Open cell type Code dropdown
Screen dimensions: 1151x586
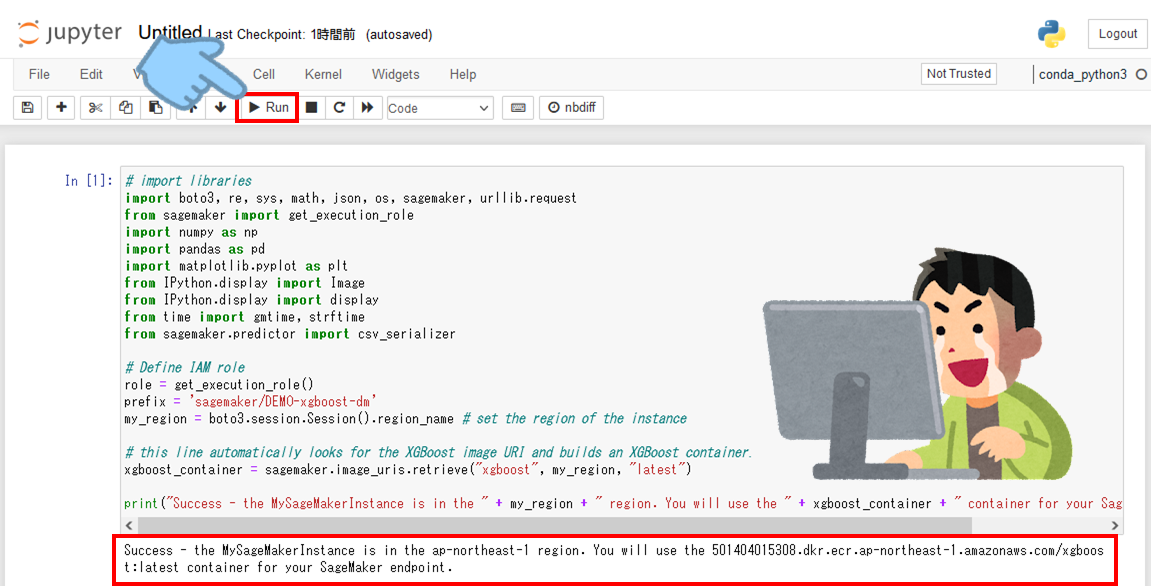click(440, 108)
